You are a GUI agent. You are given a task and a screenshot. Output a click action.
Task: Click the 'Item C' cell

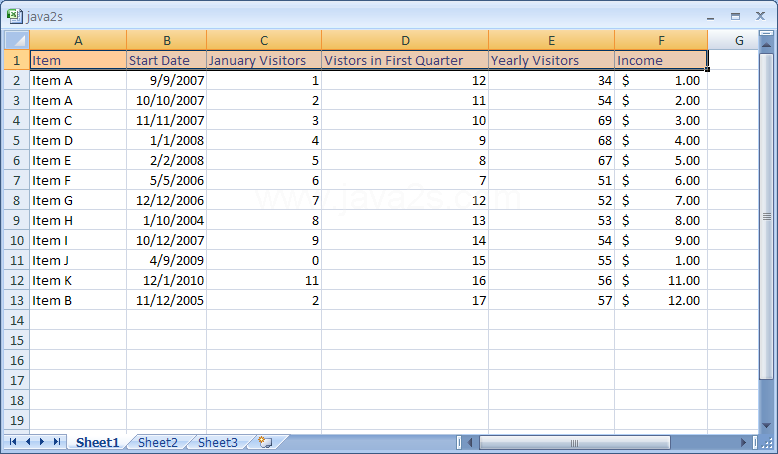(78, 121)
